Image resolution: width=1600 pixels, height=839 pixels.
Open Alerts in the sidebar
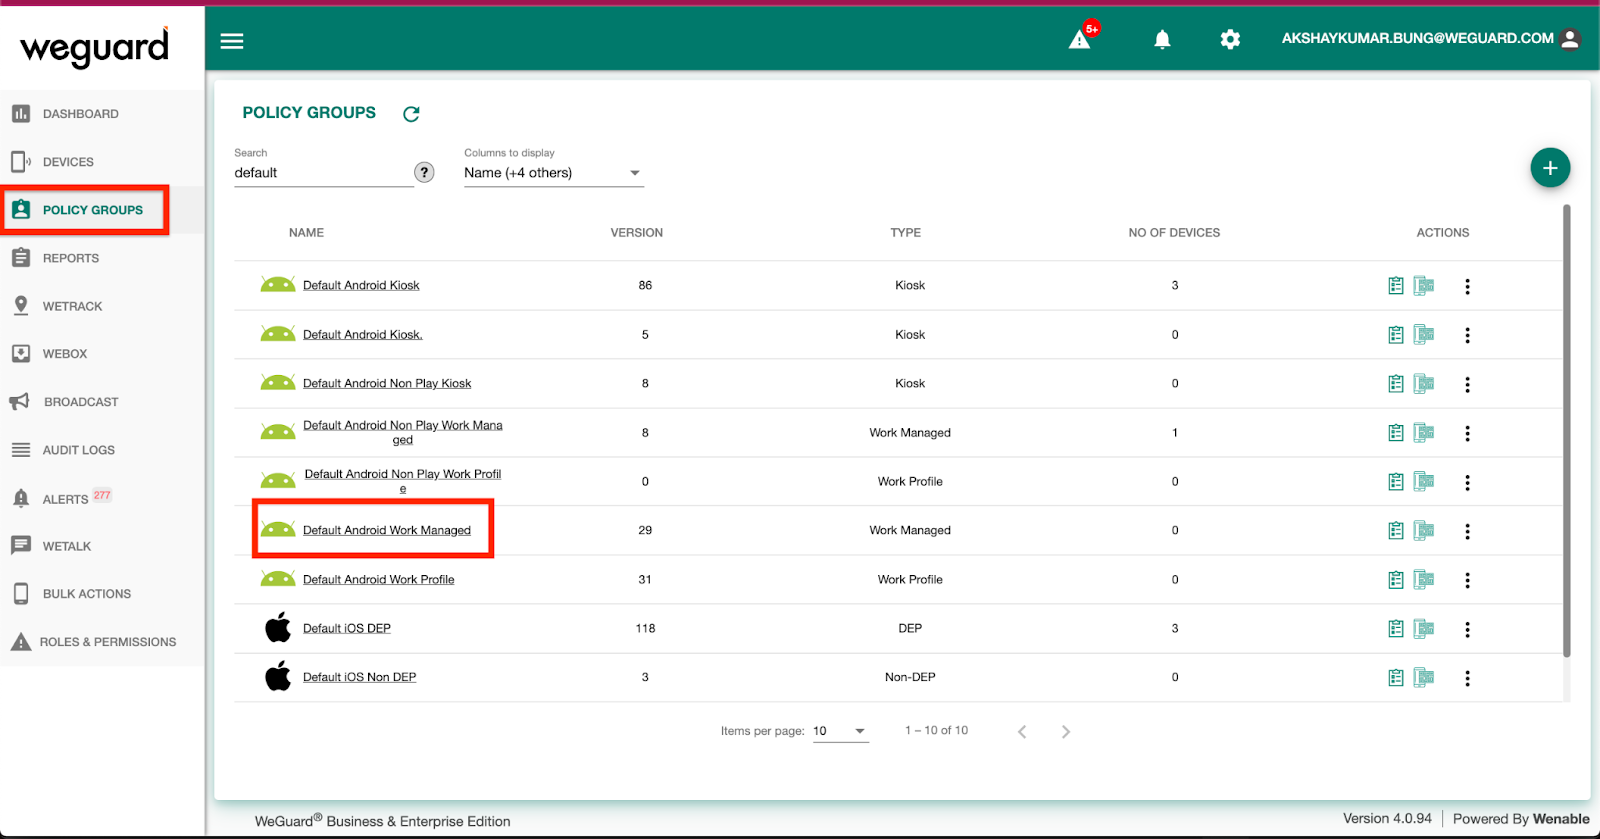pyautogui.click(x=65, y=499)
